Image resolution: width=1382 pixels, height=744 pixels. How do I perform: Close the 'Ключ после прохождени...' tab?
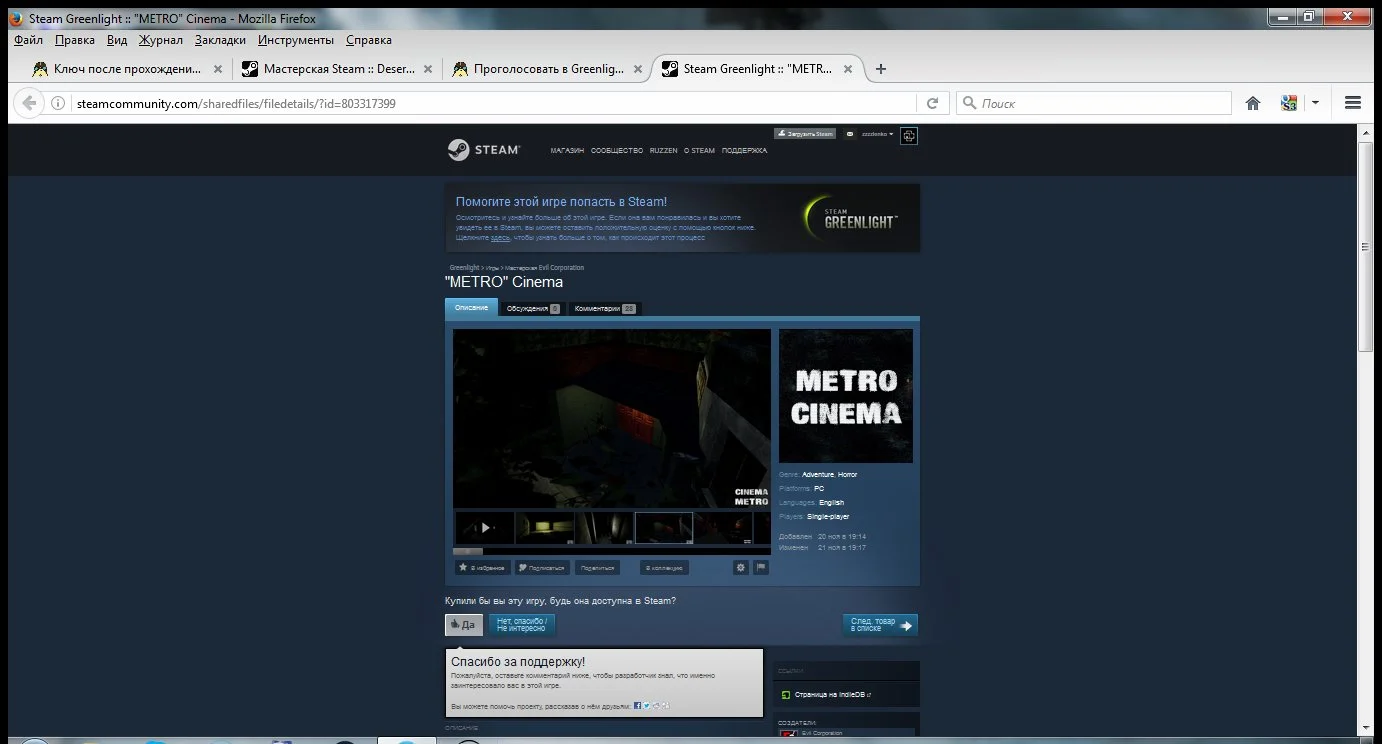coord(218,69)
